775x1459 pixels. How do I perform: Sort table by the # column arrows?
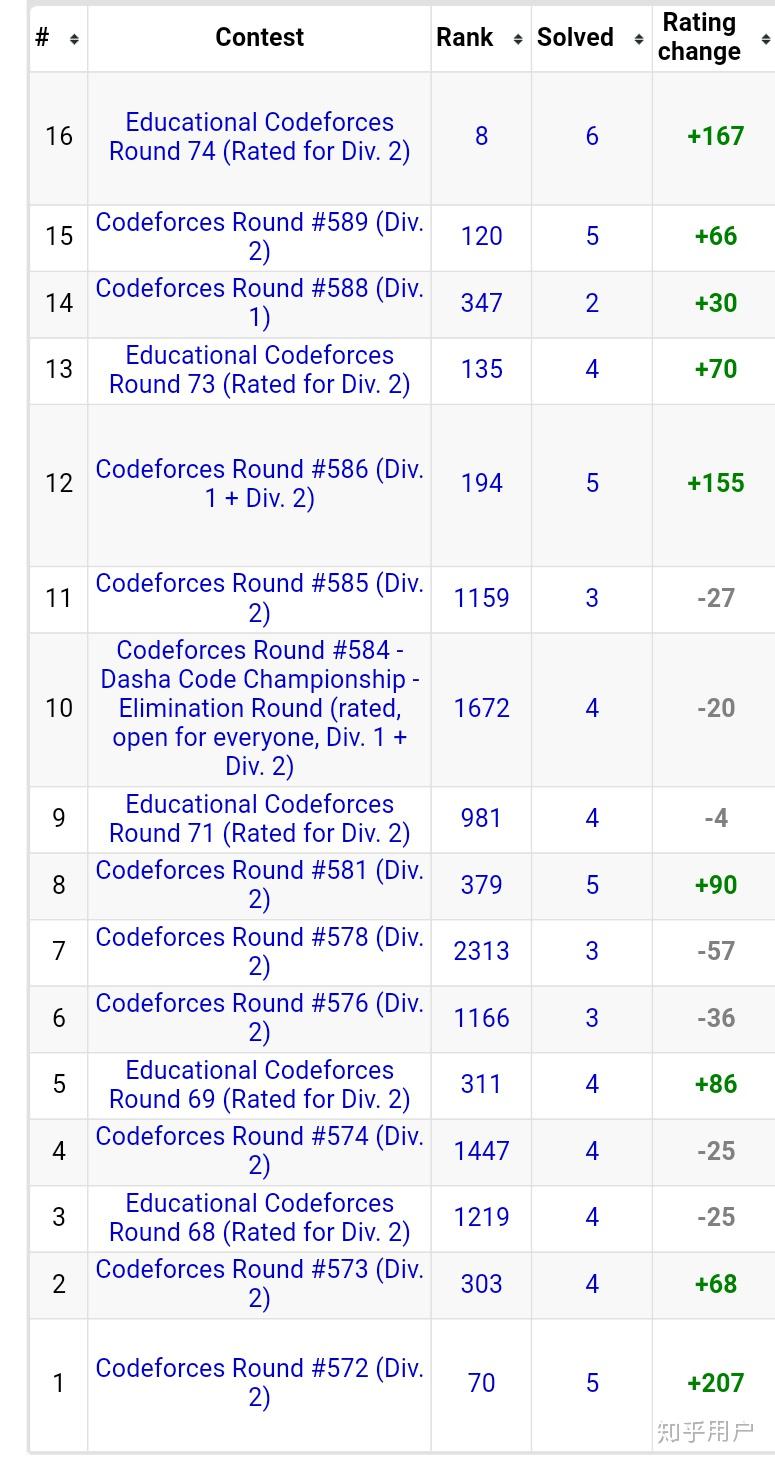tap(73, 39)
